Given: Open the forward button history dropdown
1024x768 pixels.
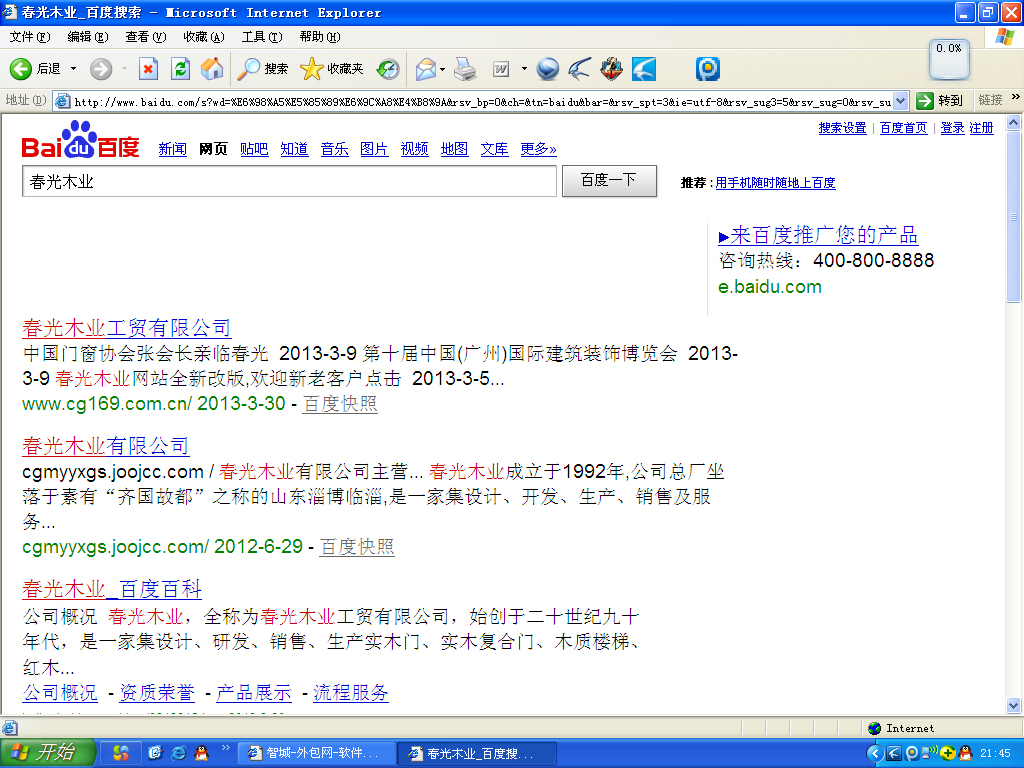Looking at the screenshot, I should pos(124,69).
